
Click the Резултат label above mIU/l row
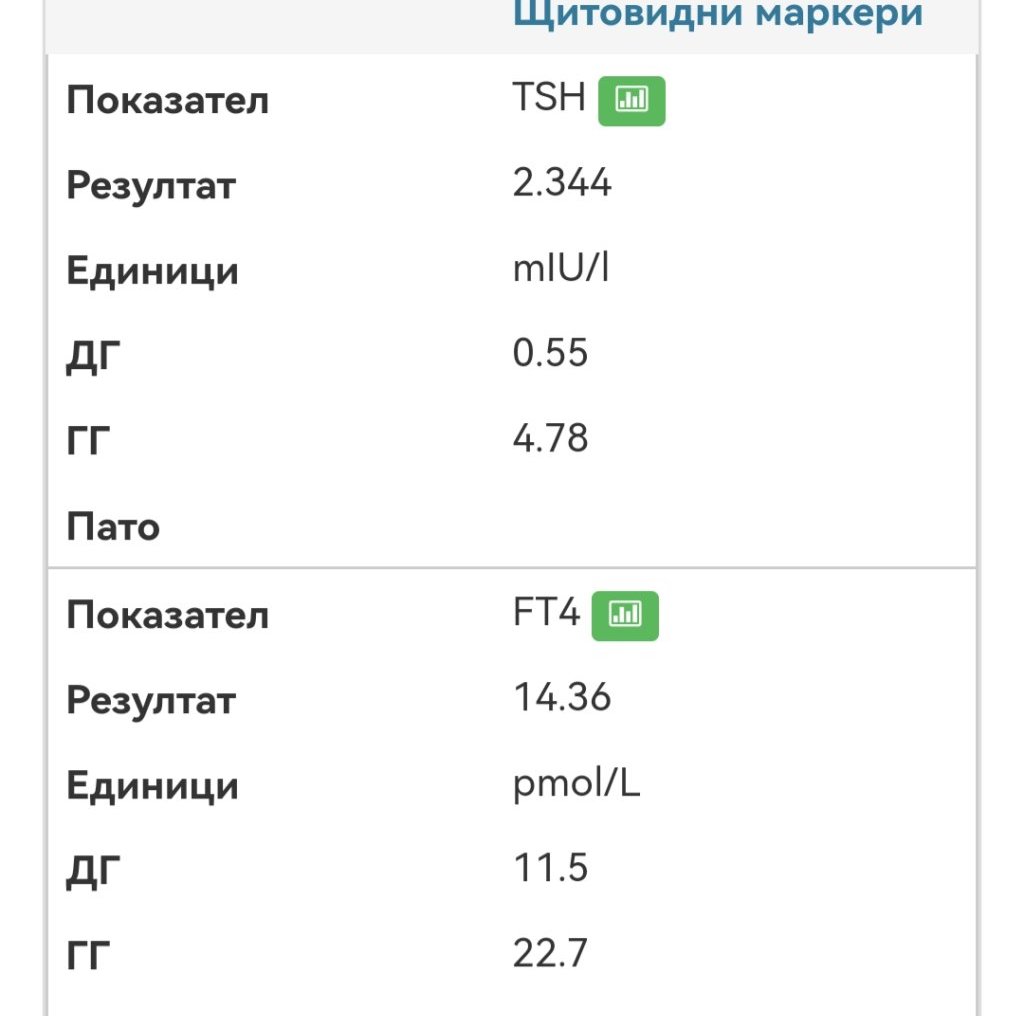(151, 186)
